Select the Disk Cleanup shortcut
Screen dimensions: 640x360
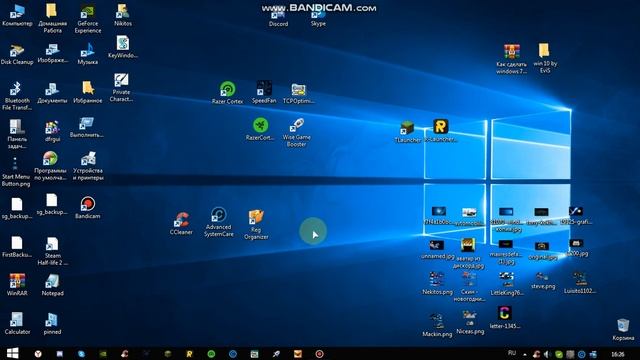point(17,54)
